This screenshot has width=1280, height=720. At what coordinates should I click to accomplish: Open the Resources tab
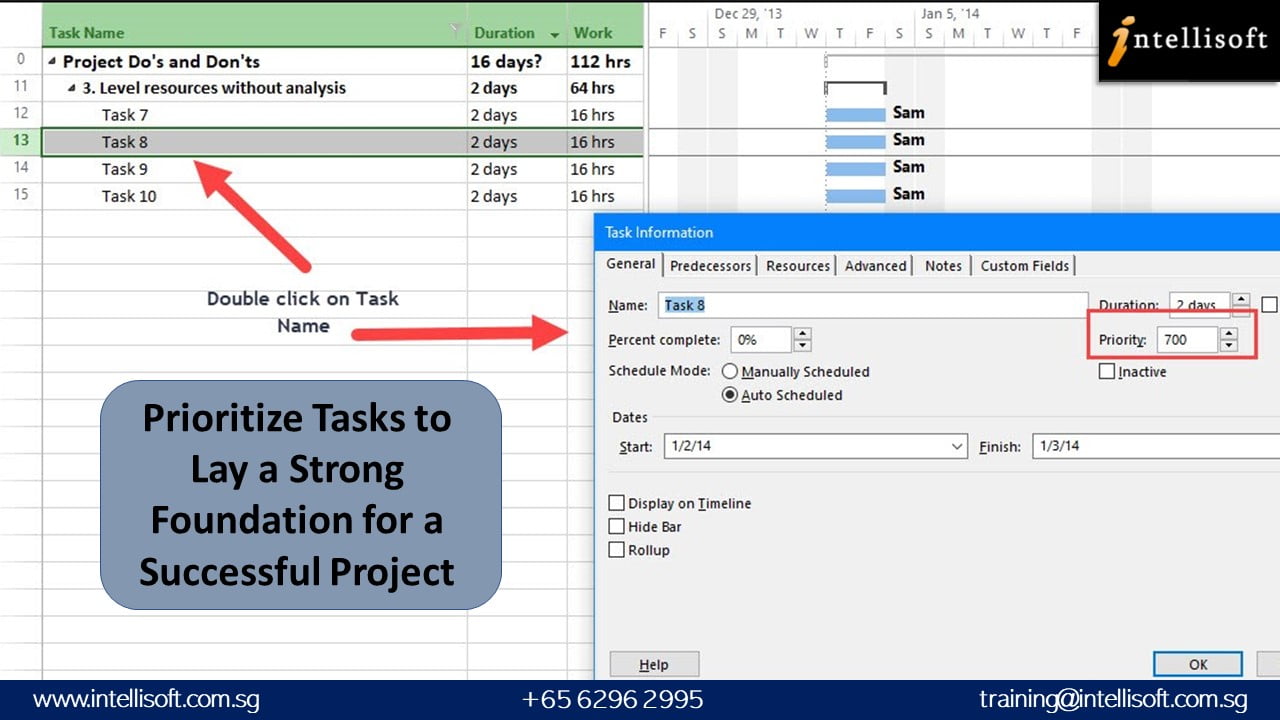tap(797, 265)
